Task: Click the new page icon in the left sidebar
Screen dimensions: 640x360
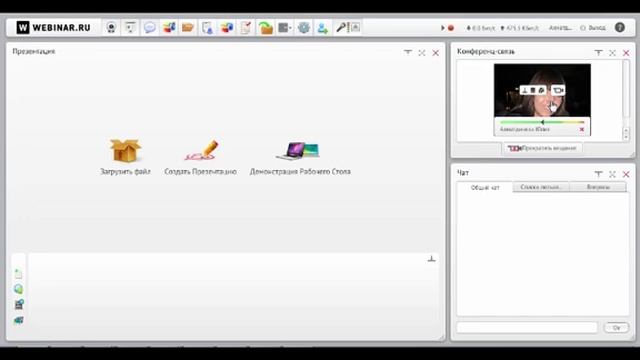Action: [18, 274]
